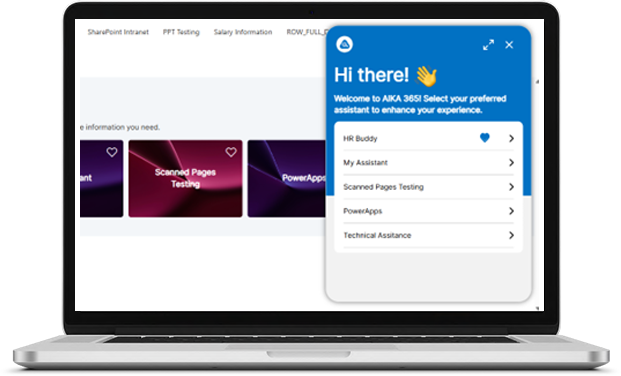Expand Scanned Pages Testing chevron

(x=511, y=187)
